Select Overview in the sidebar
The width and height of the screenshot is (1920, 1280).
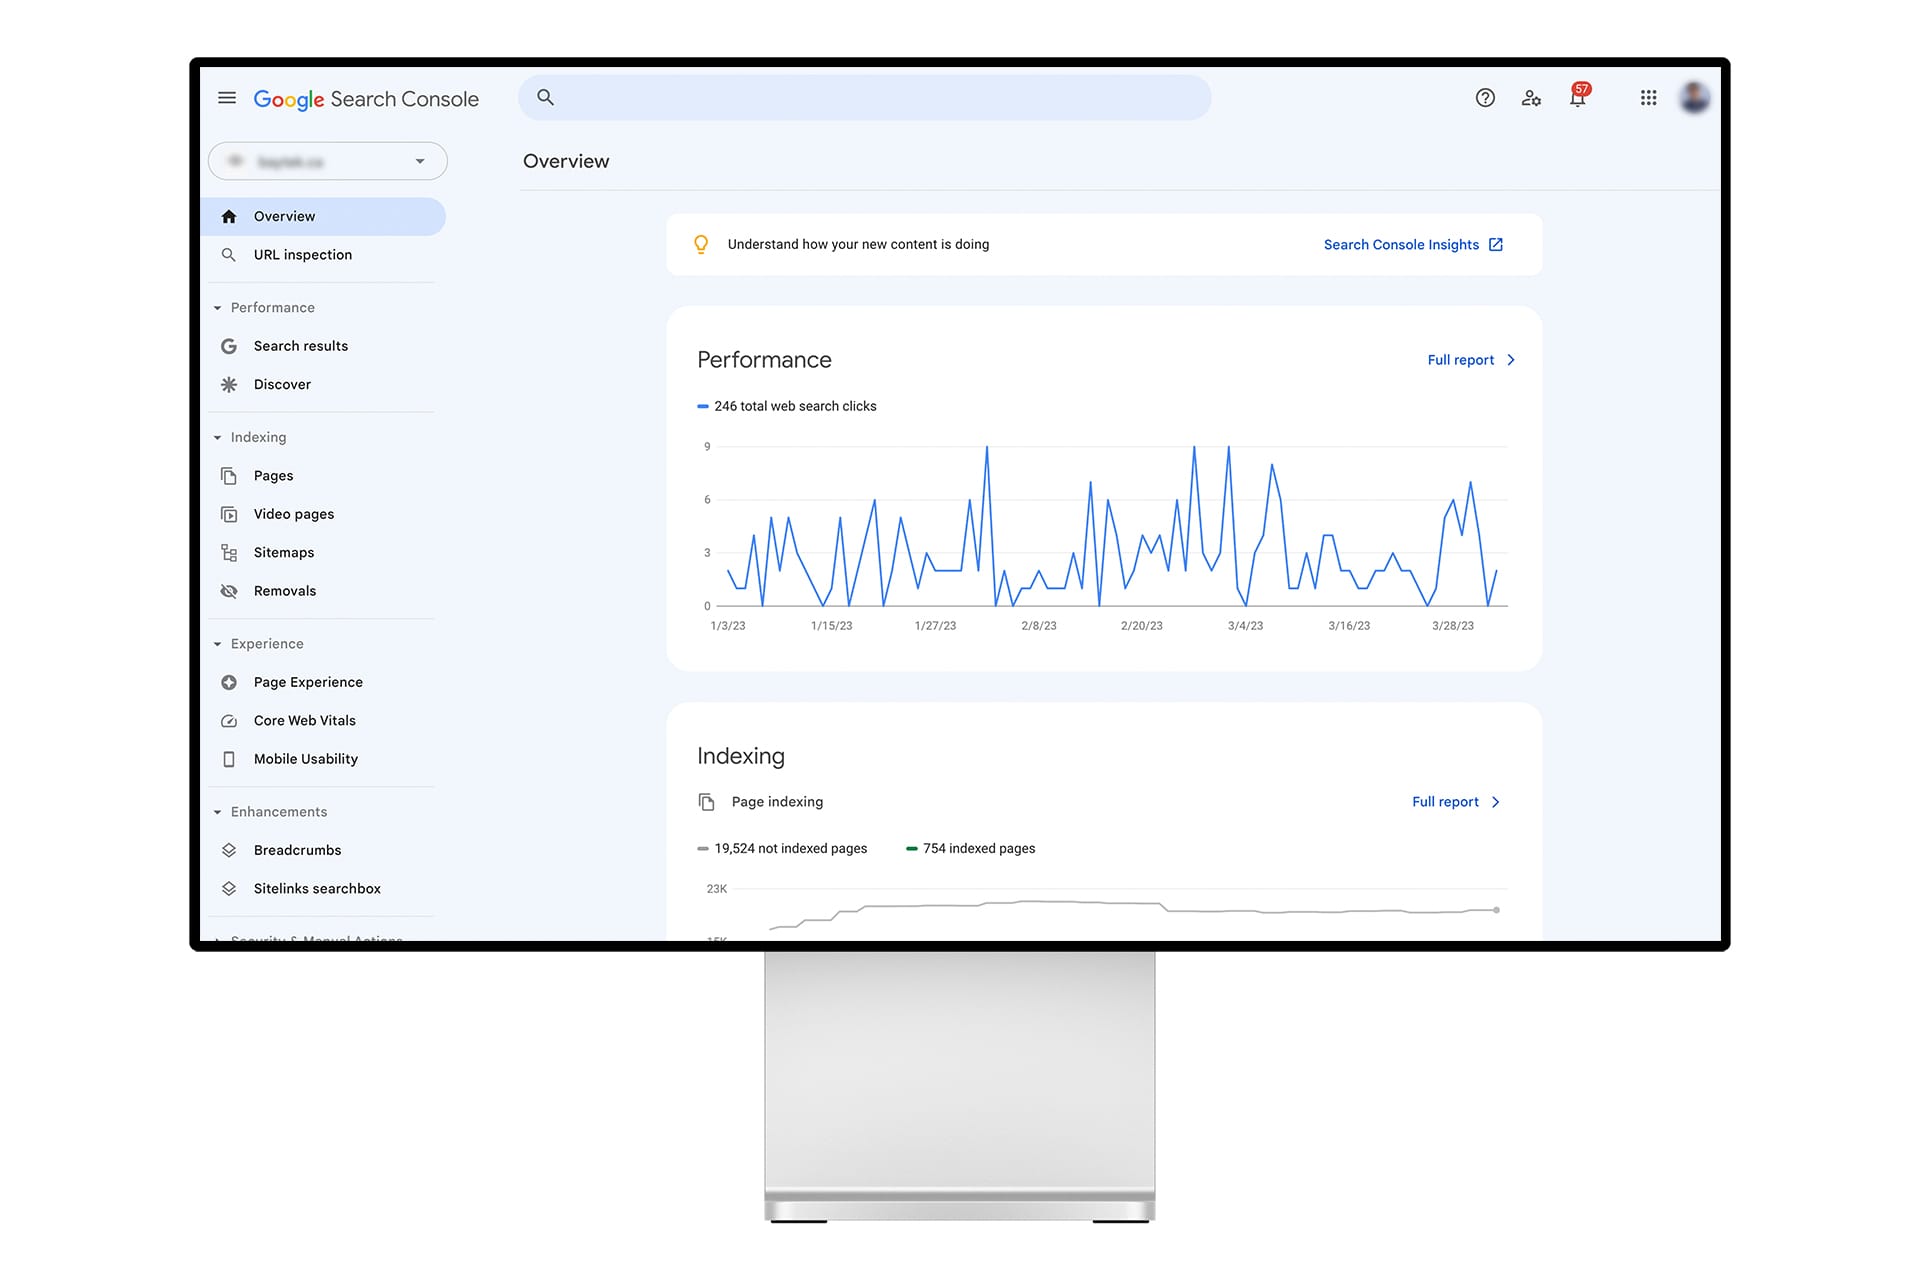(x=323, y=217)
